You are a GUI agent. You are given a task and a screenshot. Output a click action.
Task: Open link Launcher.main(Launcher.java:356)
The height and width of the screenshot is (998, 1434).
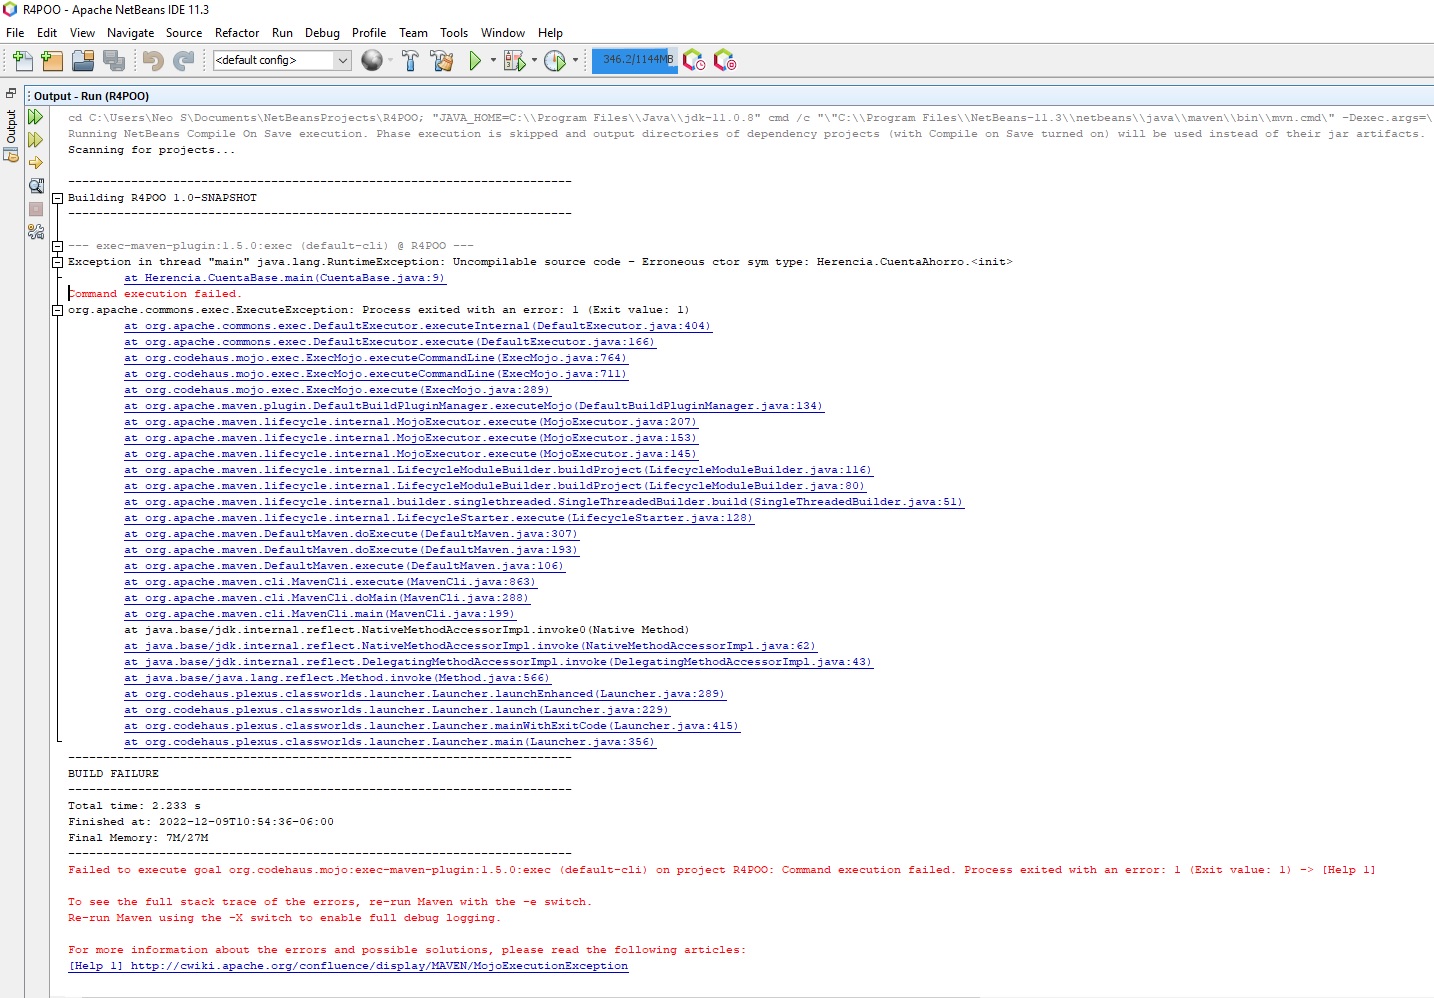coord(390,742)
